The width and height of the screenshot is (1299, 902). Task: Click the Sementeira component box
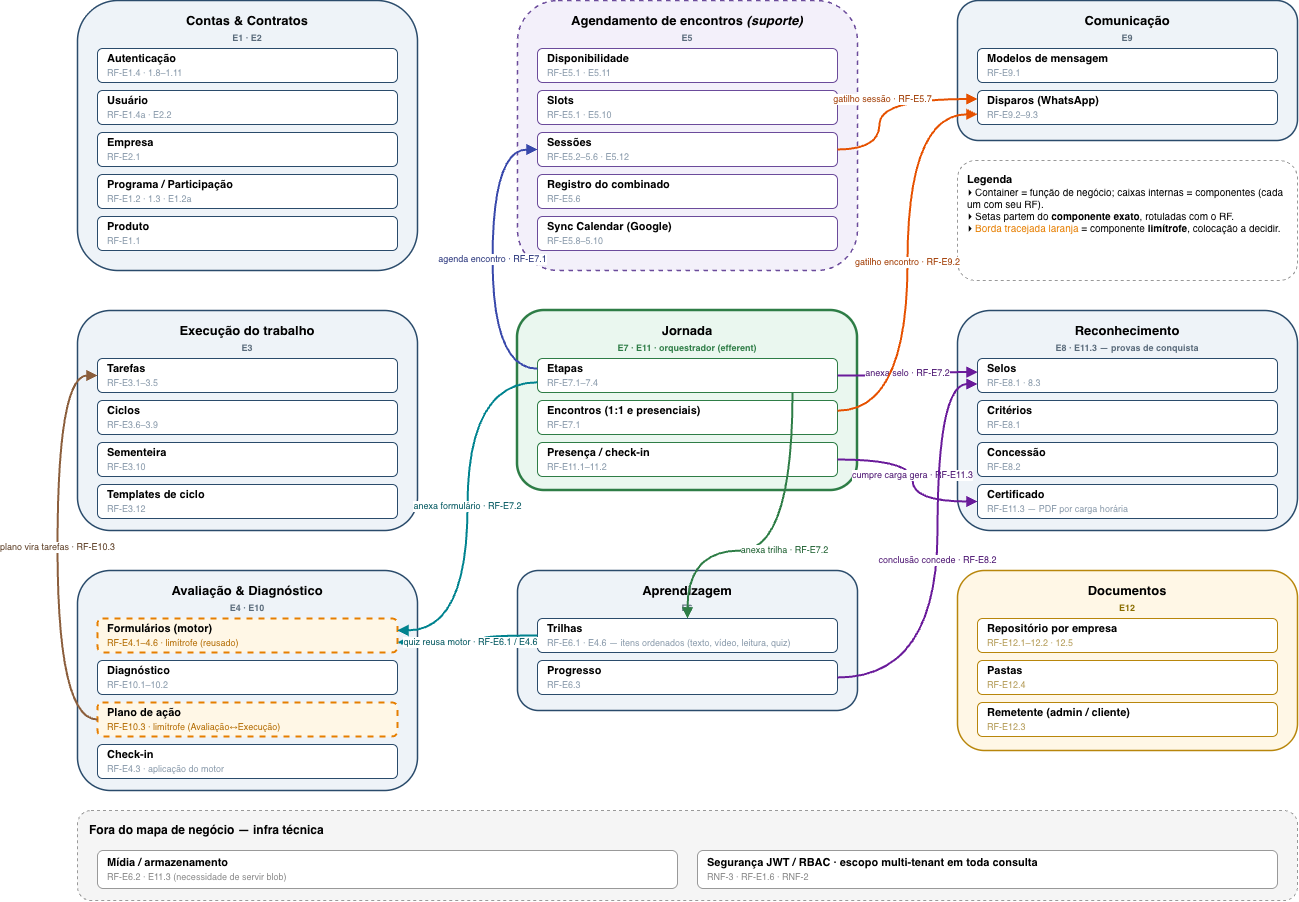(247, 459)
